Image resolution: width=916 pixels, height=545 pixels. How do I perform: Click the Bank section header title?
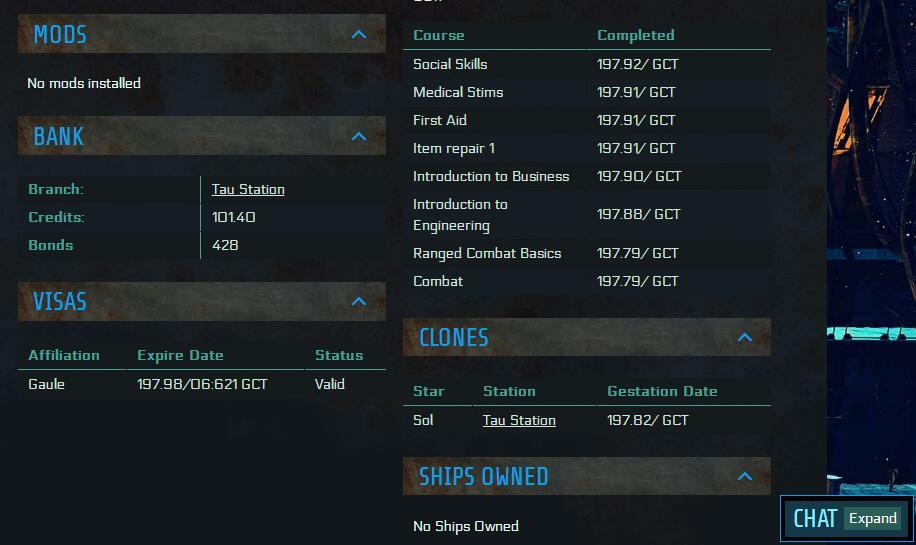point(59,136)
